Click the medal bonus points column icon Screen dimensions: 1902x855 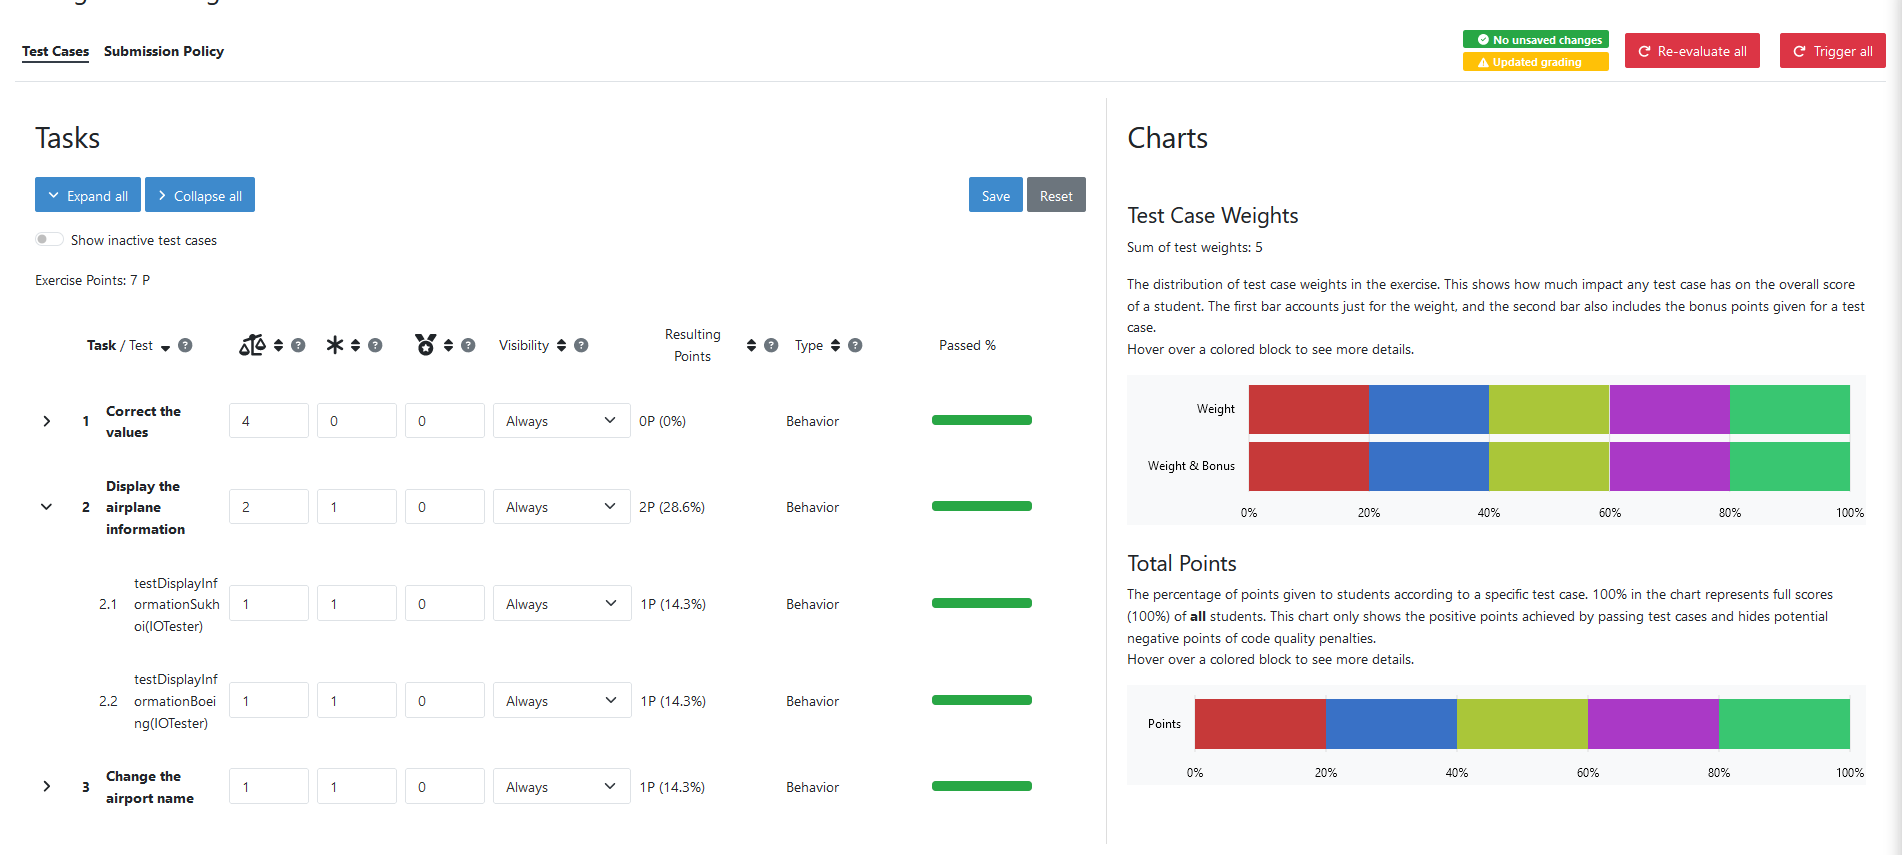coord(425,345)
